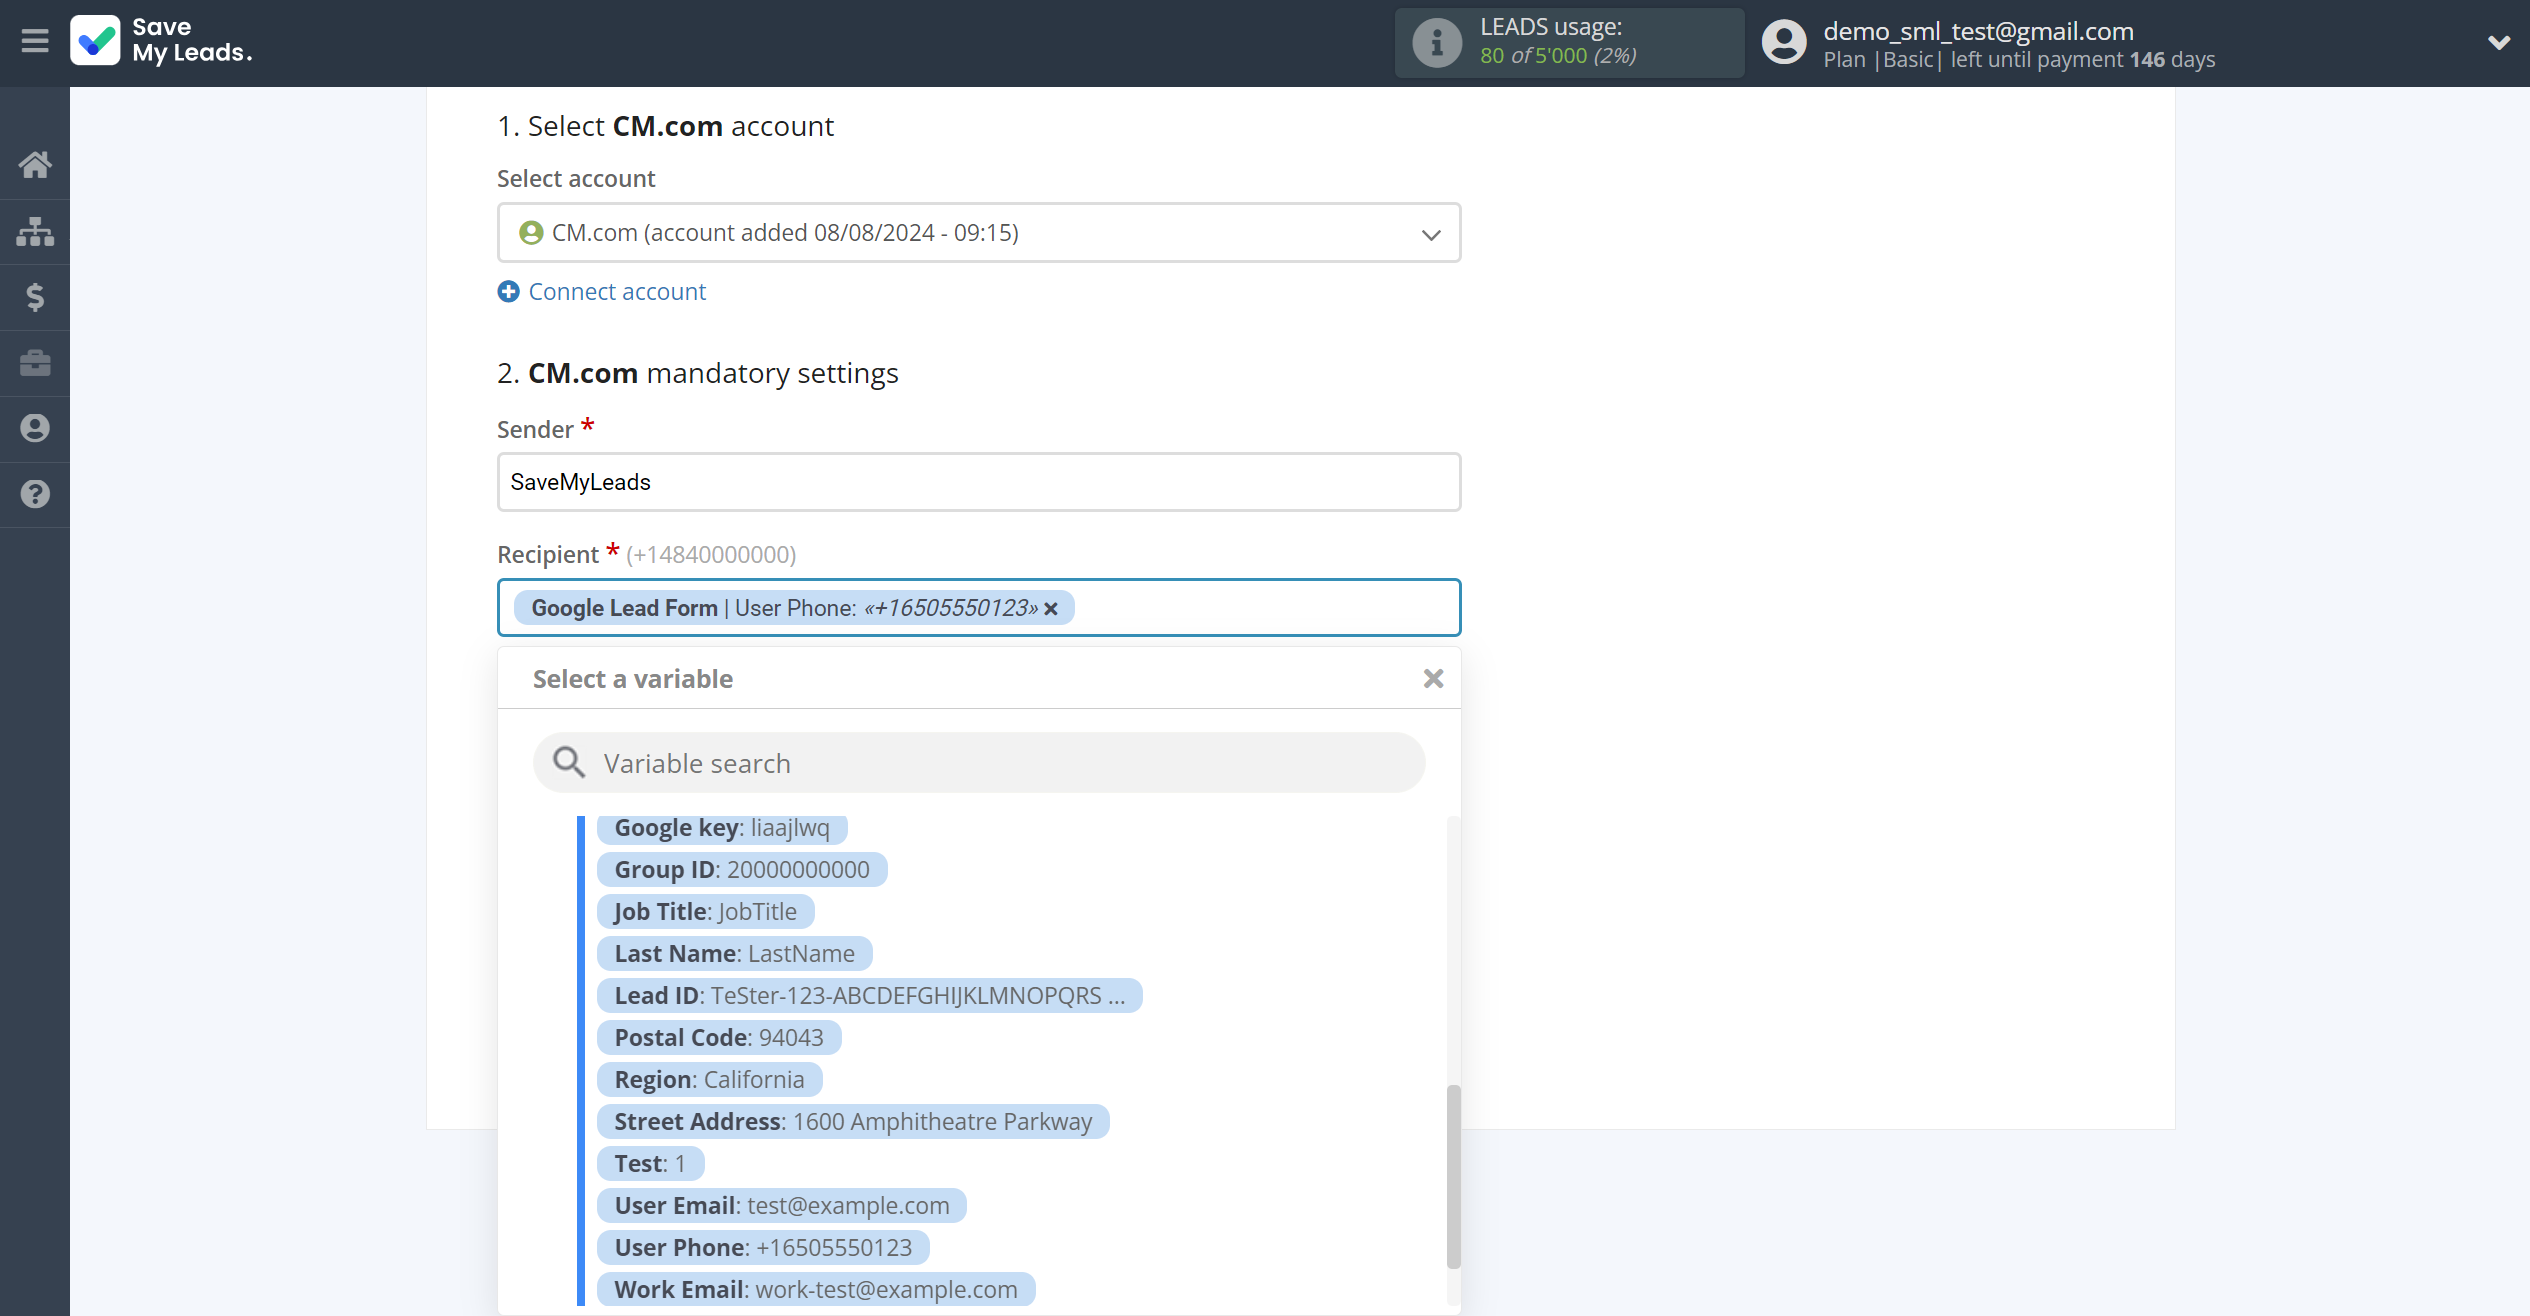
Task: Open the billing dollar sidebar icon
Action: 35,297
